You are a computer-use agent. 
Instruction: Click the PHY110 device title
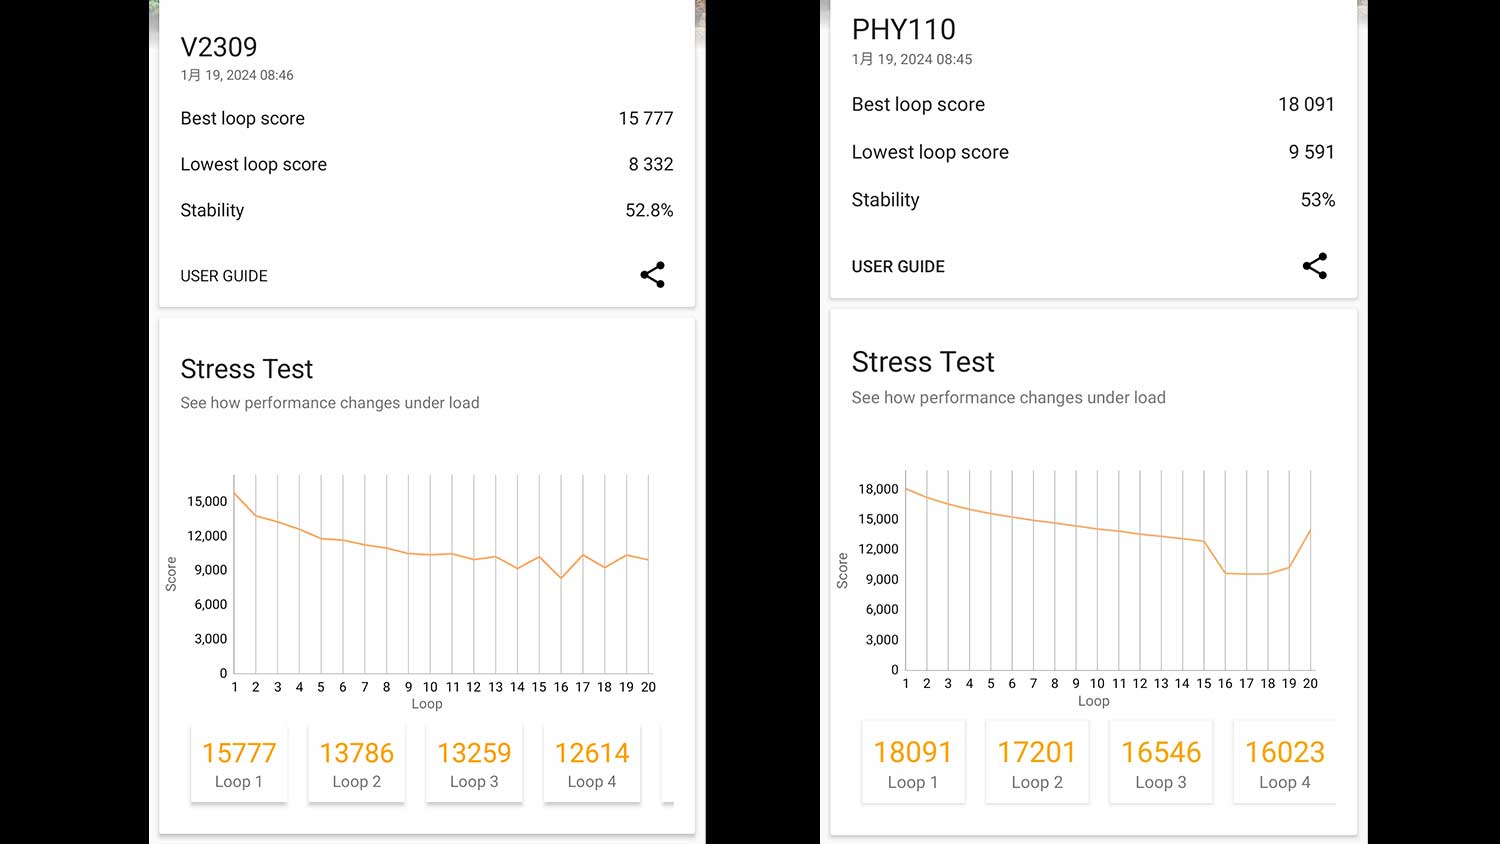pos(903,30)
